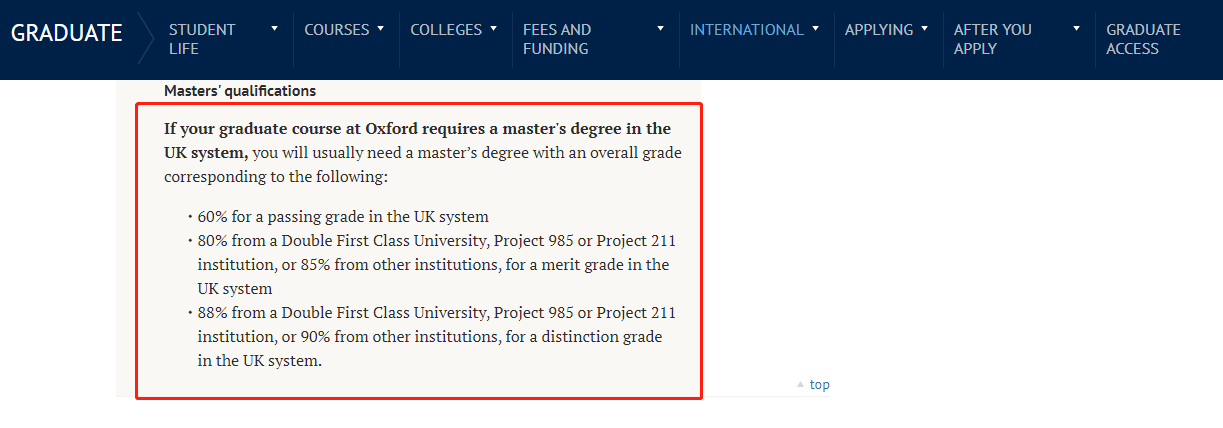Click the "top" link
The image size is (1223, 428).
click(820, 385)
